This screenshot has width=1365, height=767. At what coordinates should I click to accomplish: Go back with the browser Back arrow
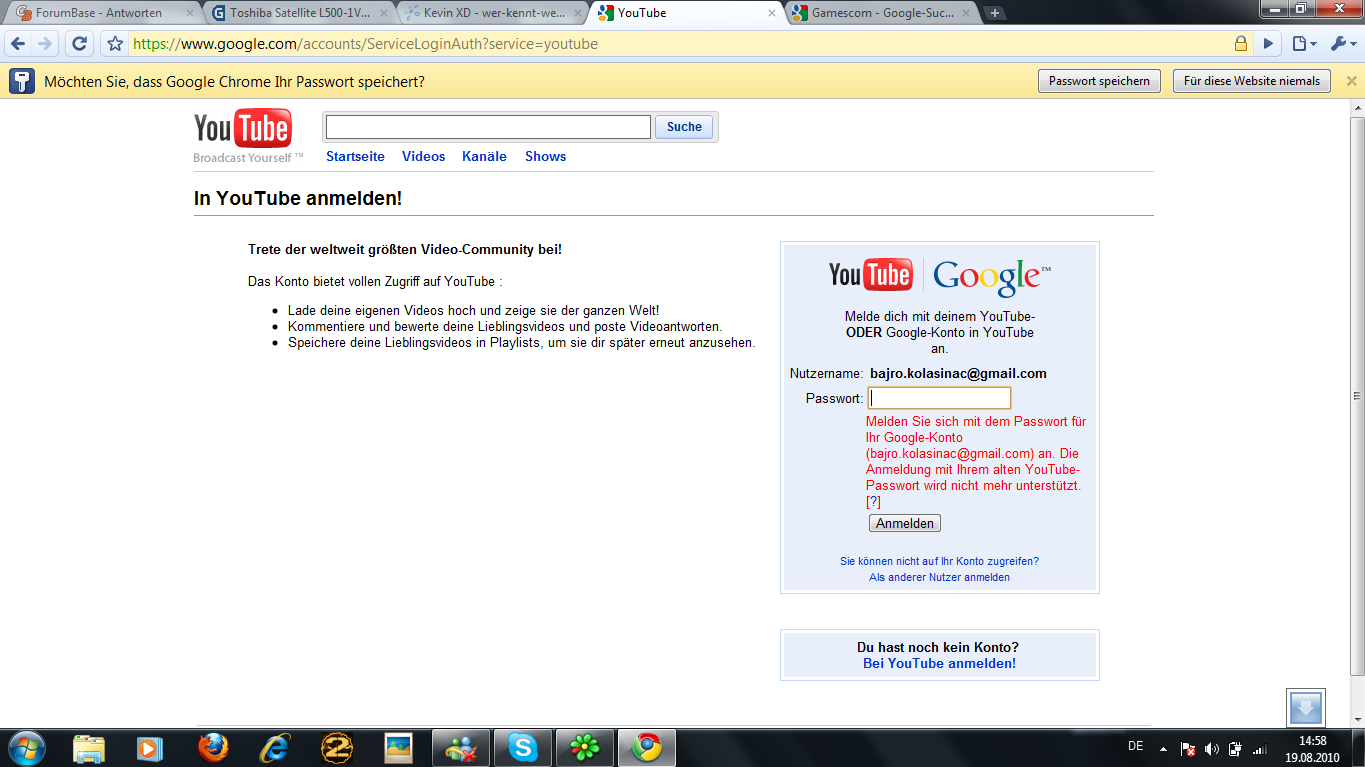point(18,44)
